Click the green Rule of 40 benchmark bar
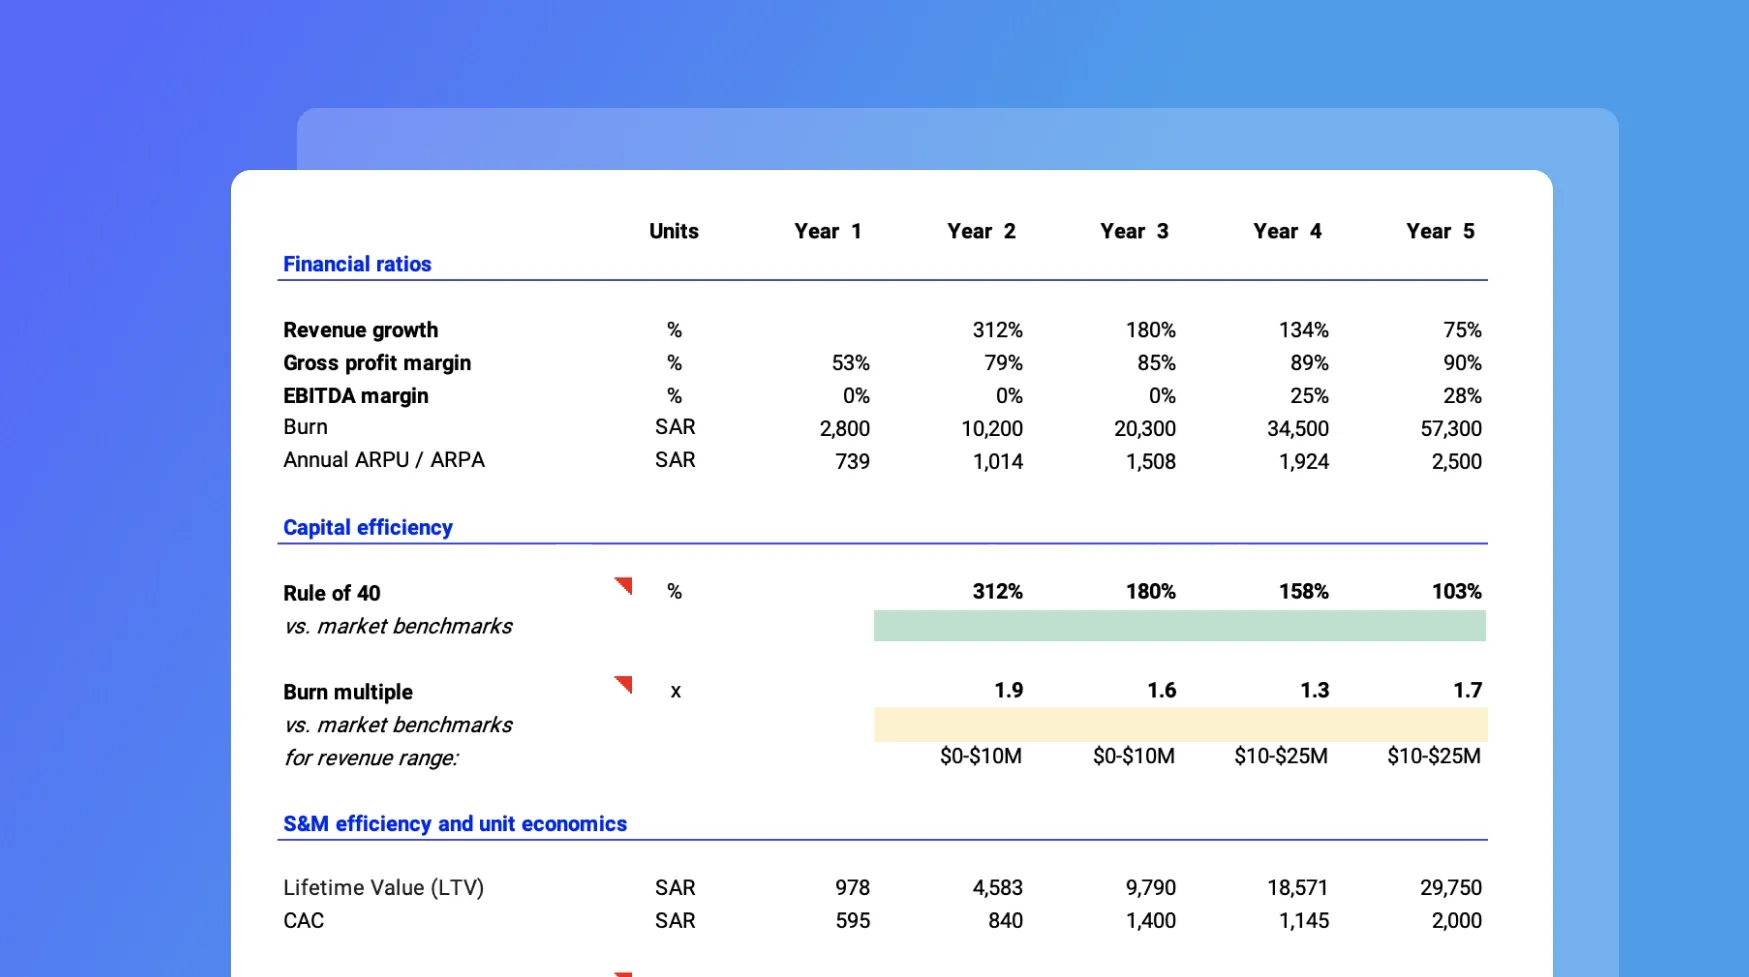Screen dimensions: 1749x977 [1179, 626]
